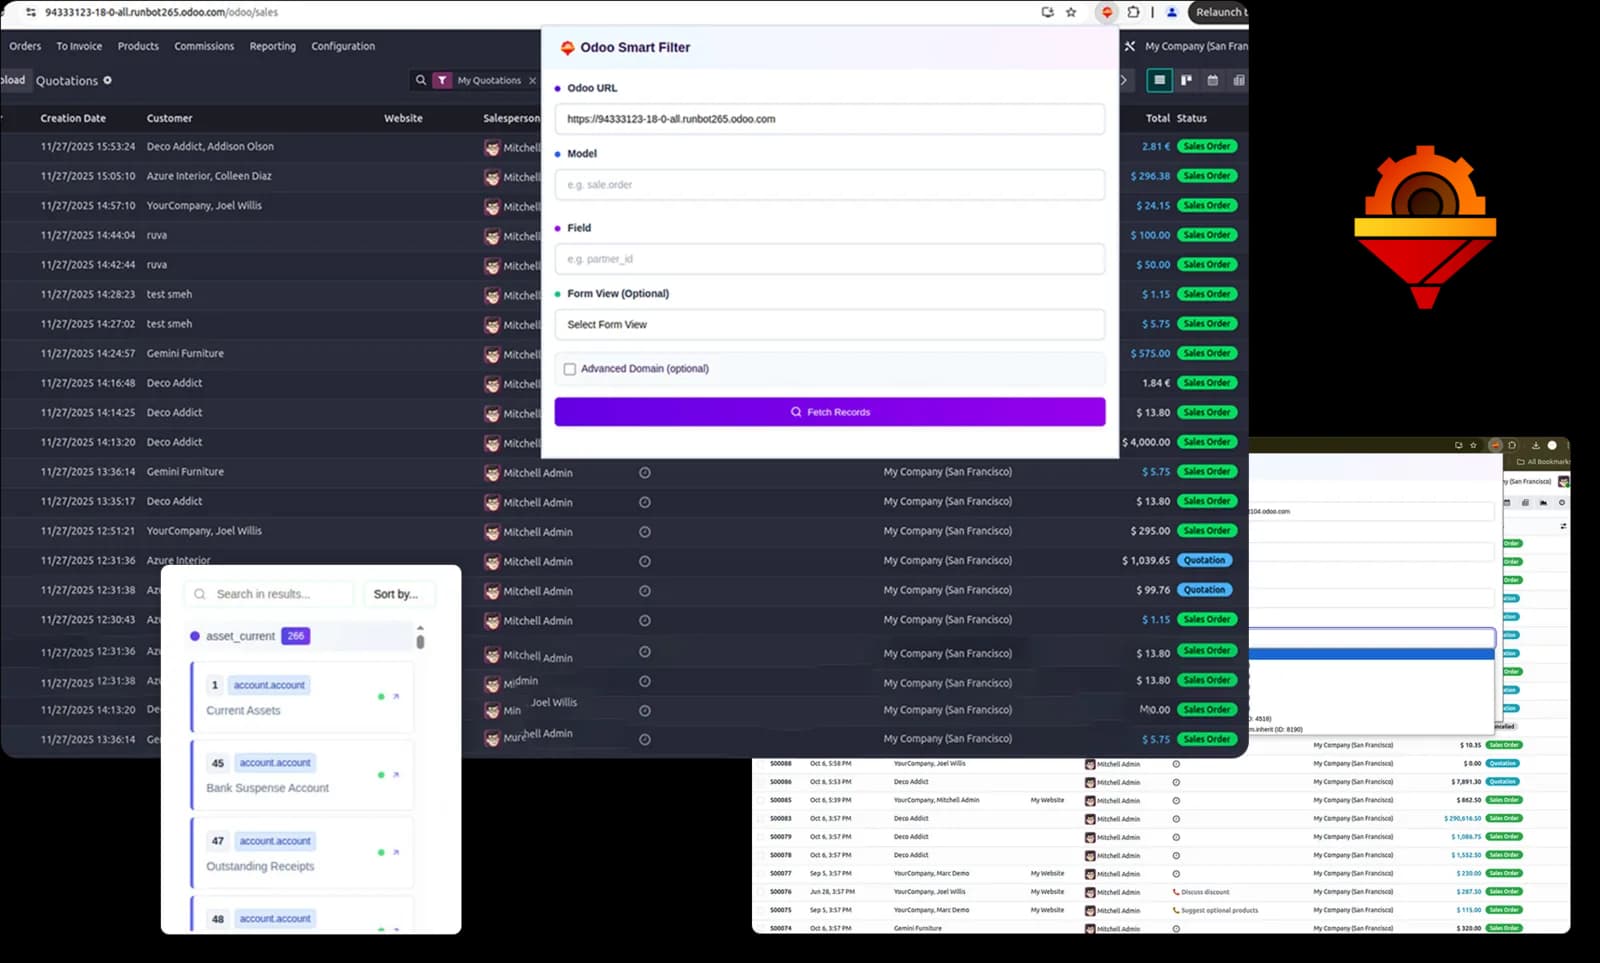Screen dimensions: 1600x963
Task: Click the activity clock on the $295.00 row
Action: [645, 532]
